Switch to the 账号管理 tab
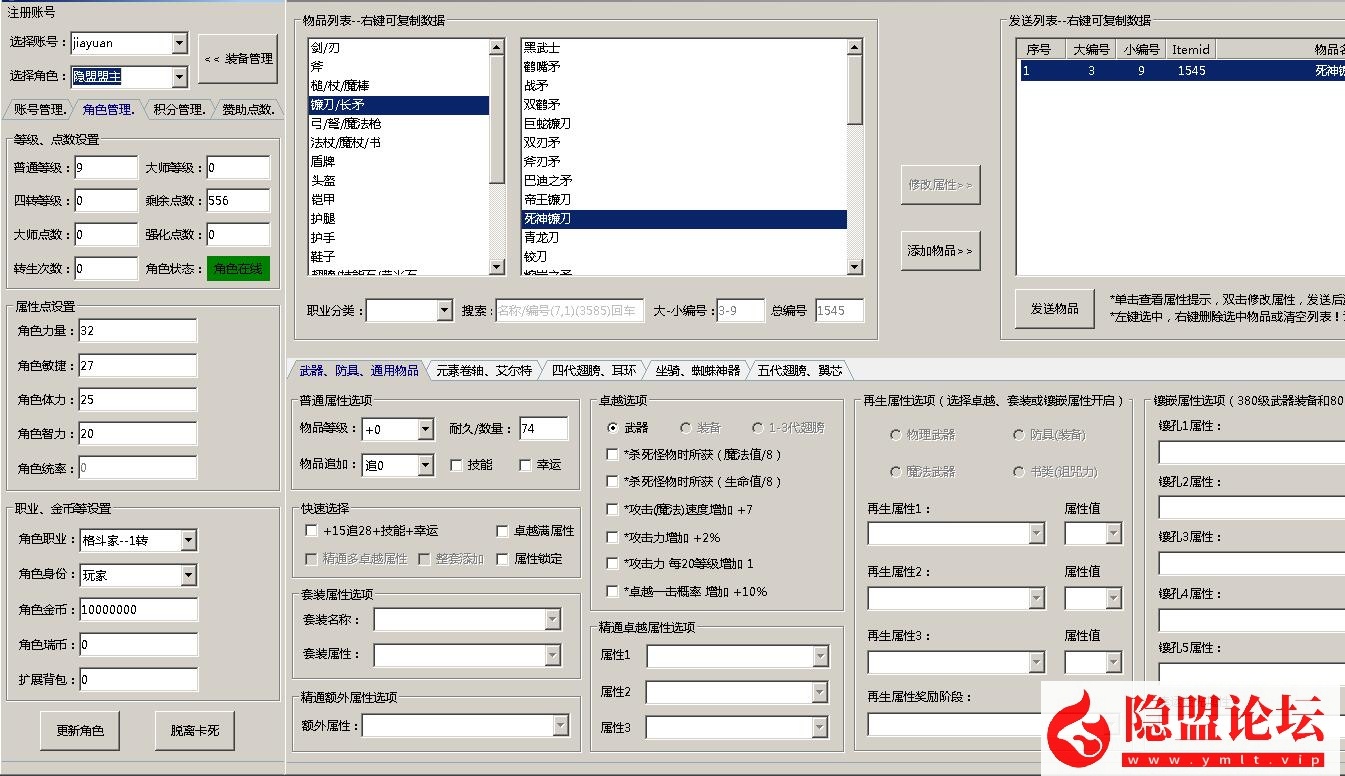This screenshot has height=776, width=1345. (x=40, y=110)
